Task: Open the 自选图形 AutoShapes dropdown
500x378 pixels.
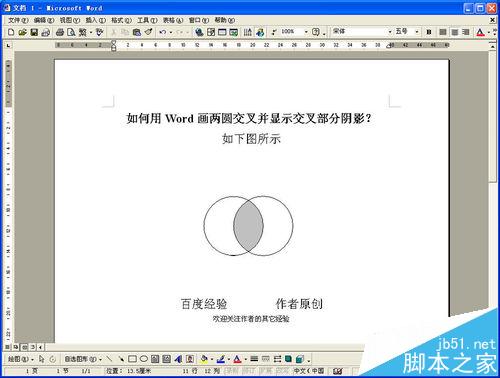Action: tap(83, 359)
